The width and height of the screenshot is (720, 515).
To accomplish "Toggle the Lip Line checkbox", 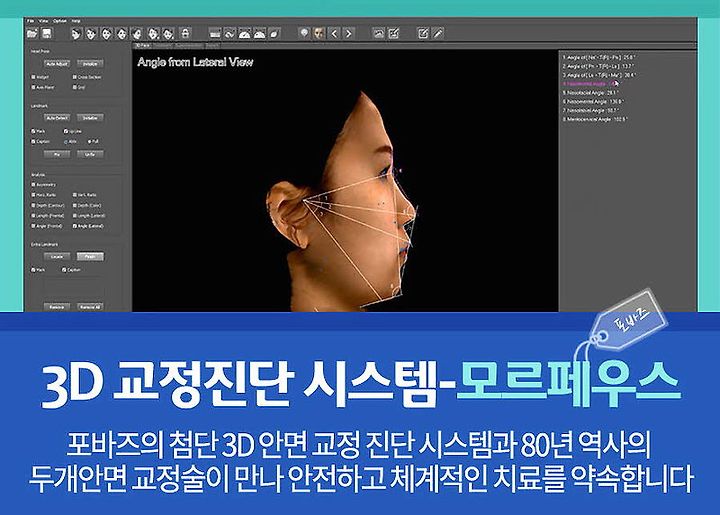I will pos(66,131).
